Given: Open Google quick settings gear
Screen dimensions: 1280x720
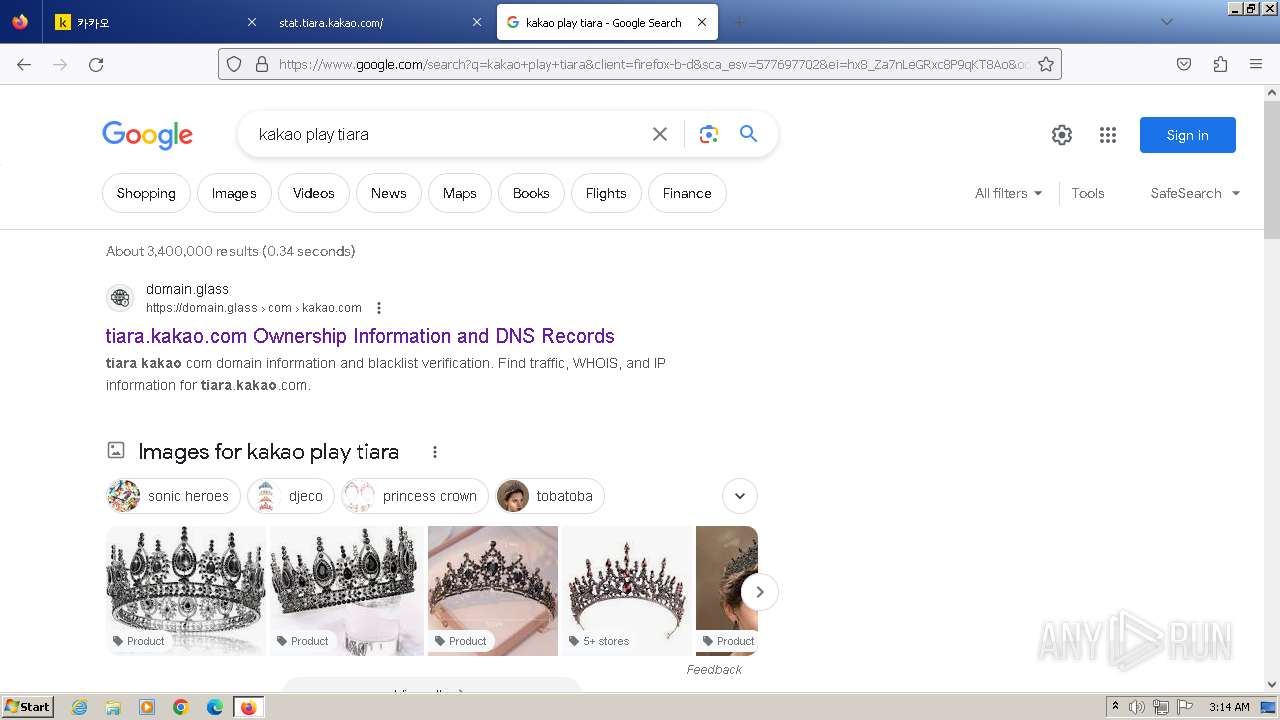Looking at the screenshot, I should [x=1062, y=135].
